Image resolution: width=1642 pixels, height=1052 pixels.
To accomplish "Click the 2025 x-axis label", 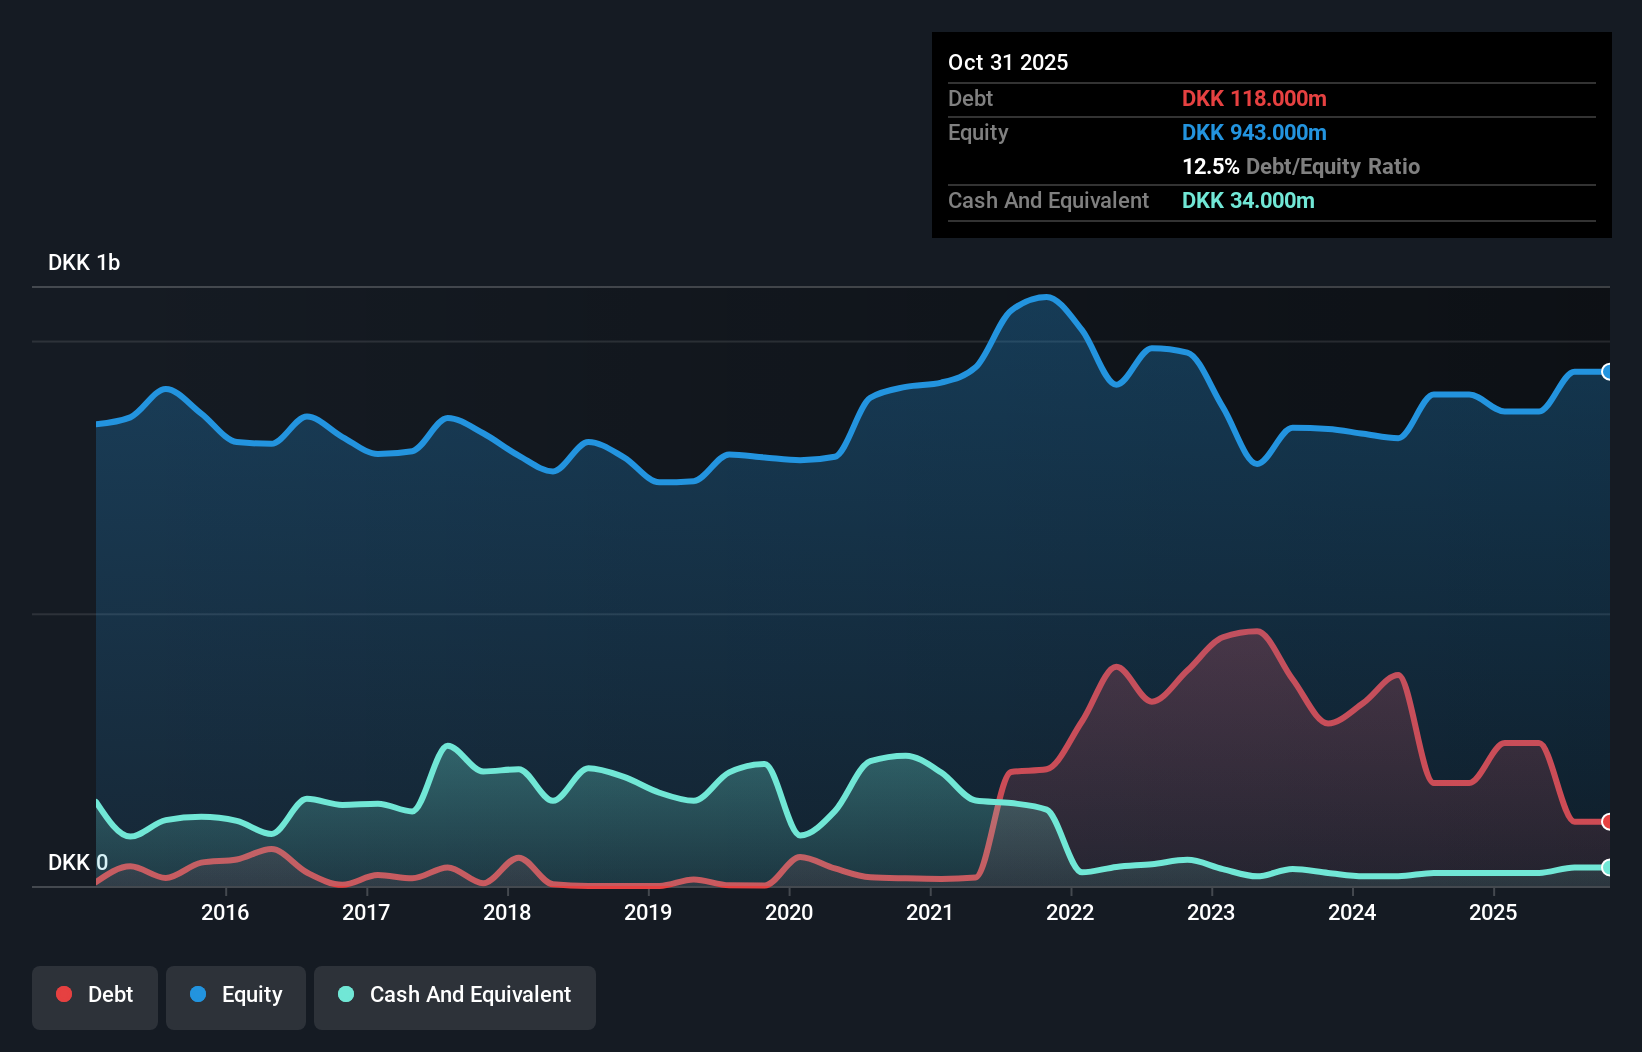I will [x=1493, y=912].
